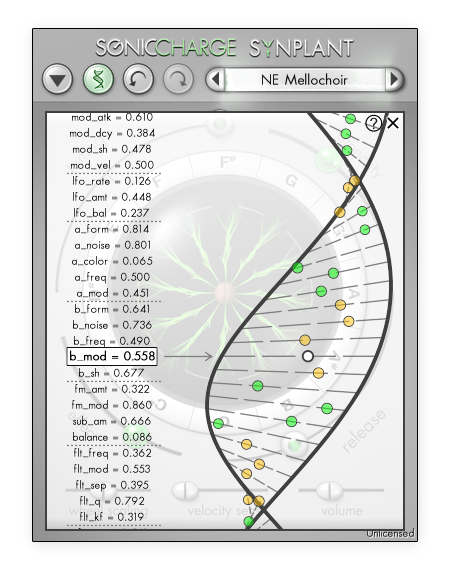Open the down-arrow main menu button
450x570 pixels.
[x=57, y=79]
